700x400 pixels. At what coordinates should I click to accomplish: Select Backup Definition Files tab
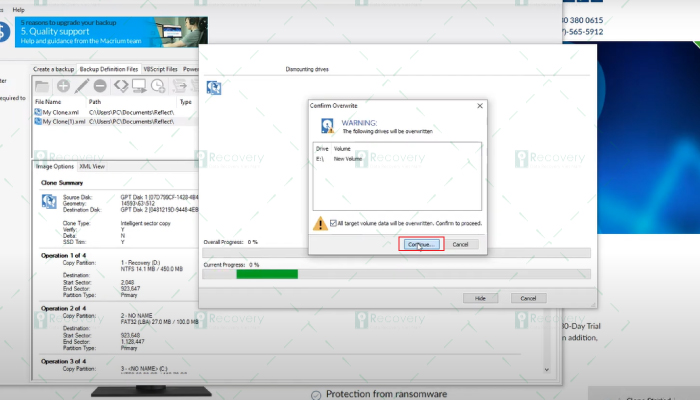108,69
